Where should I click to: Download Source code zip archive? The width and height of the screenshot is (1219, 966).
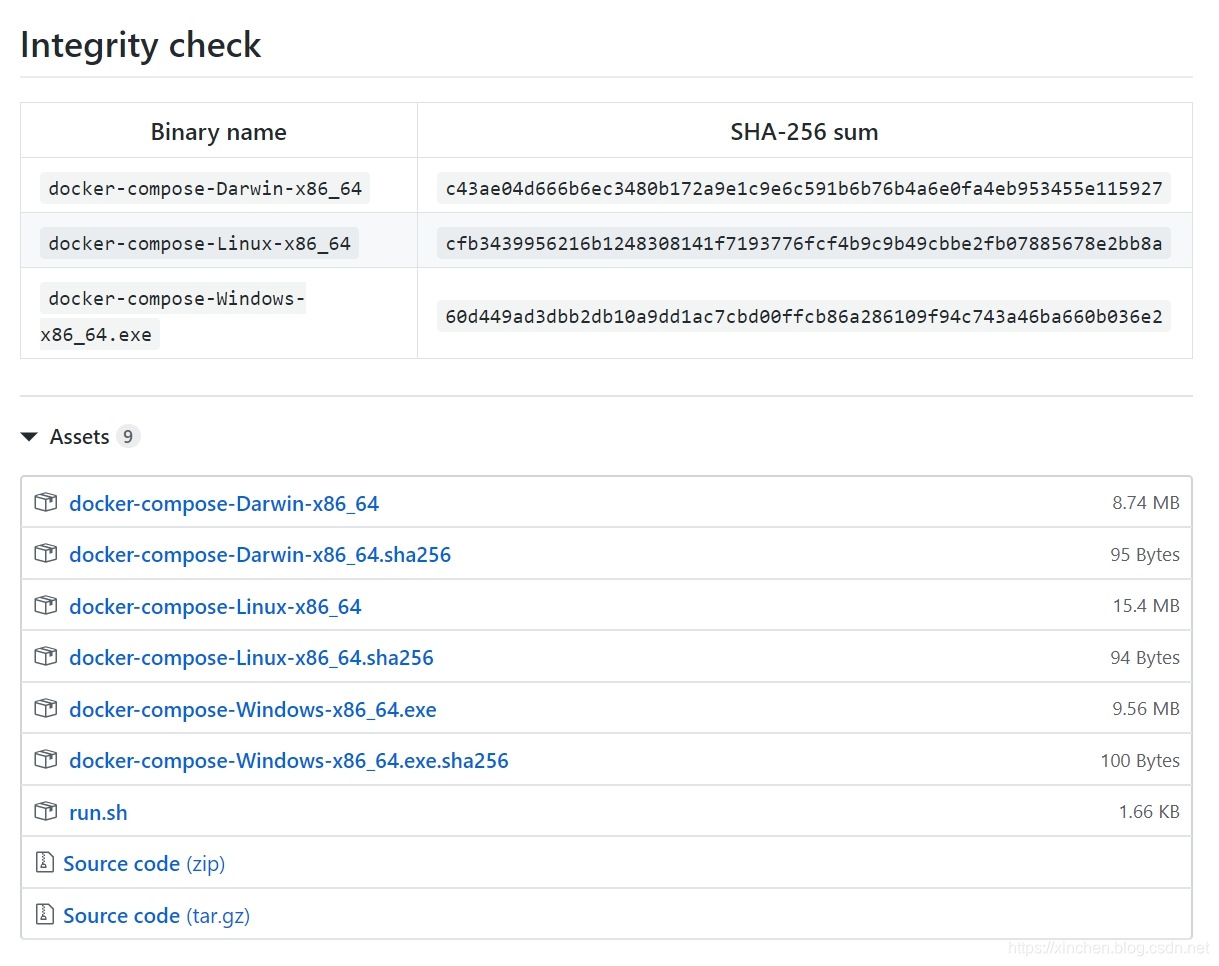143,863
